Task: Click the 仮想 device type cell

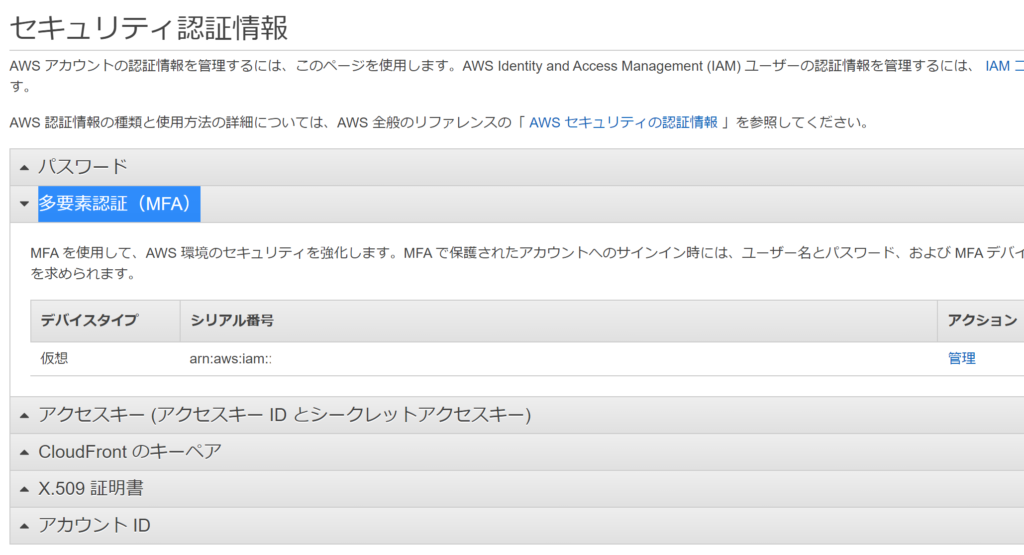Action: pyautogui.click(x=54, y=358)
